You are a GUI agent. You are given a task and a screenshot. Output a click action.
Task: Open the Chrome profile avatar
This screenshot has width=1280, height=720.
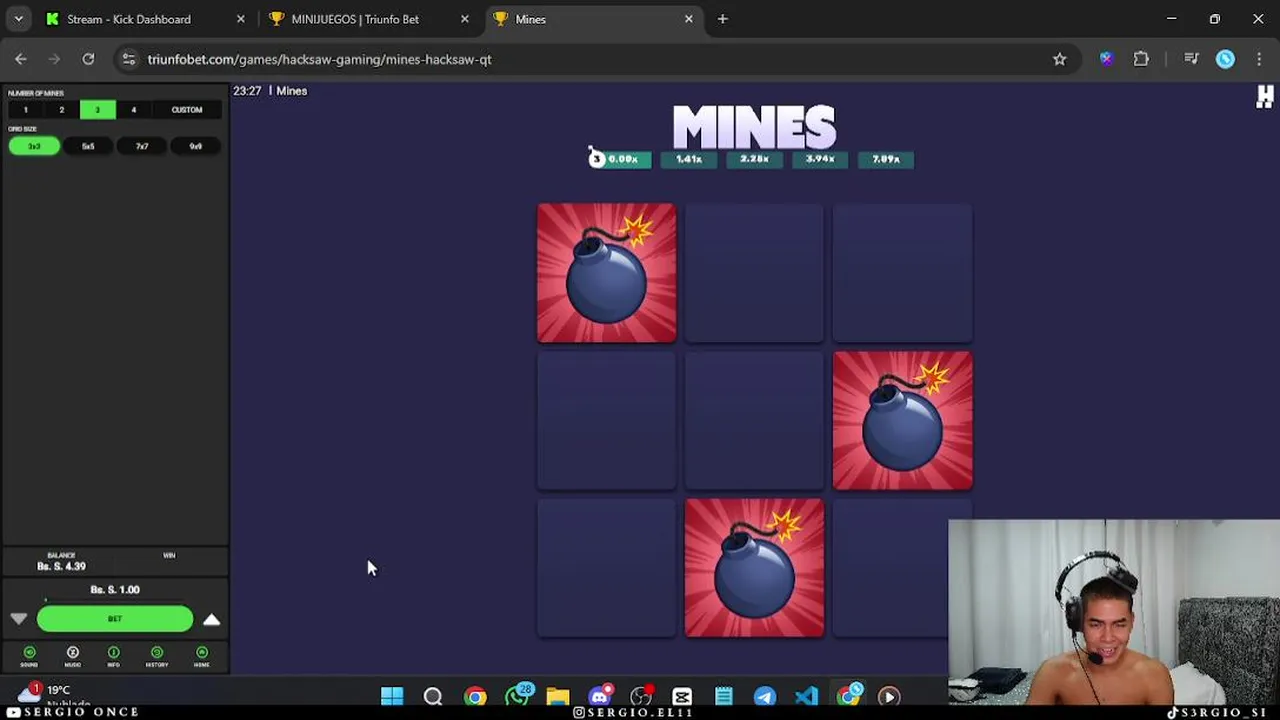pos(1225,59)
